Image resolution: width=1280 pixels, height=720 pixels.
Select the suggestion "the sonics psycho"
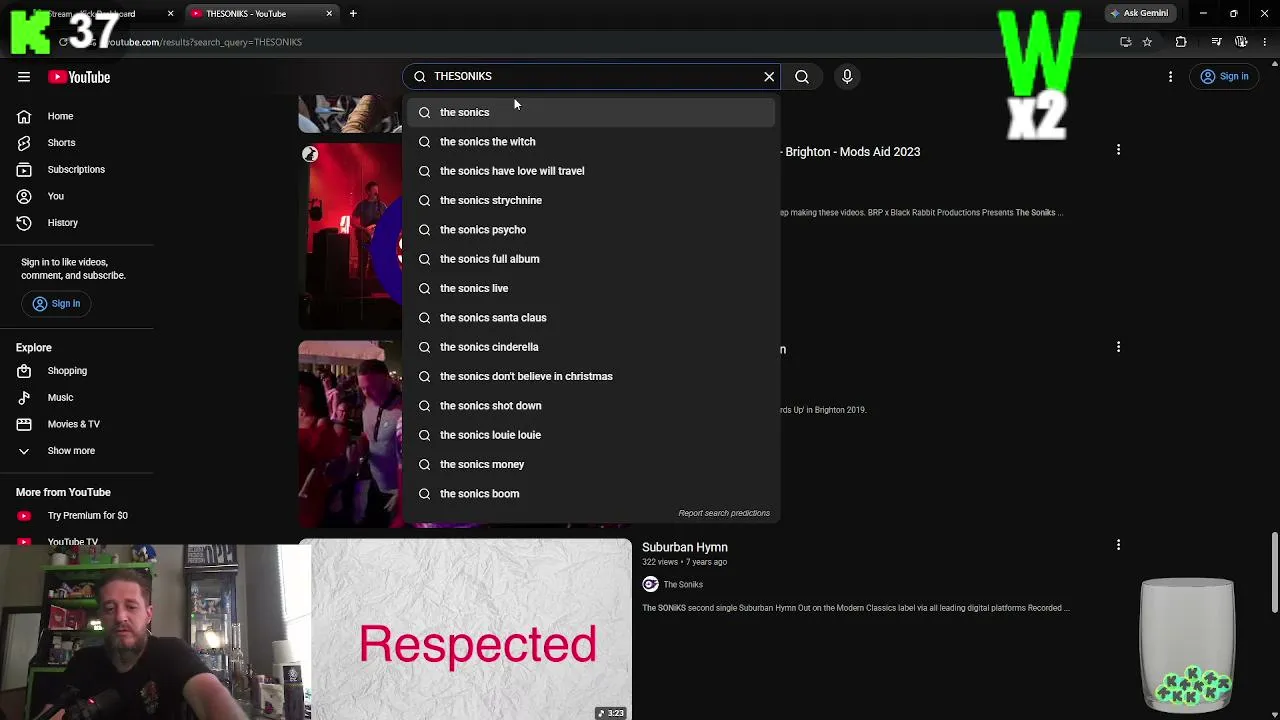tap(590, 230)
